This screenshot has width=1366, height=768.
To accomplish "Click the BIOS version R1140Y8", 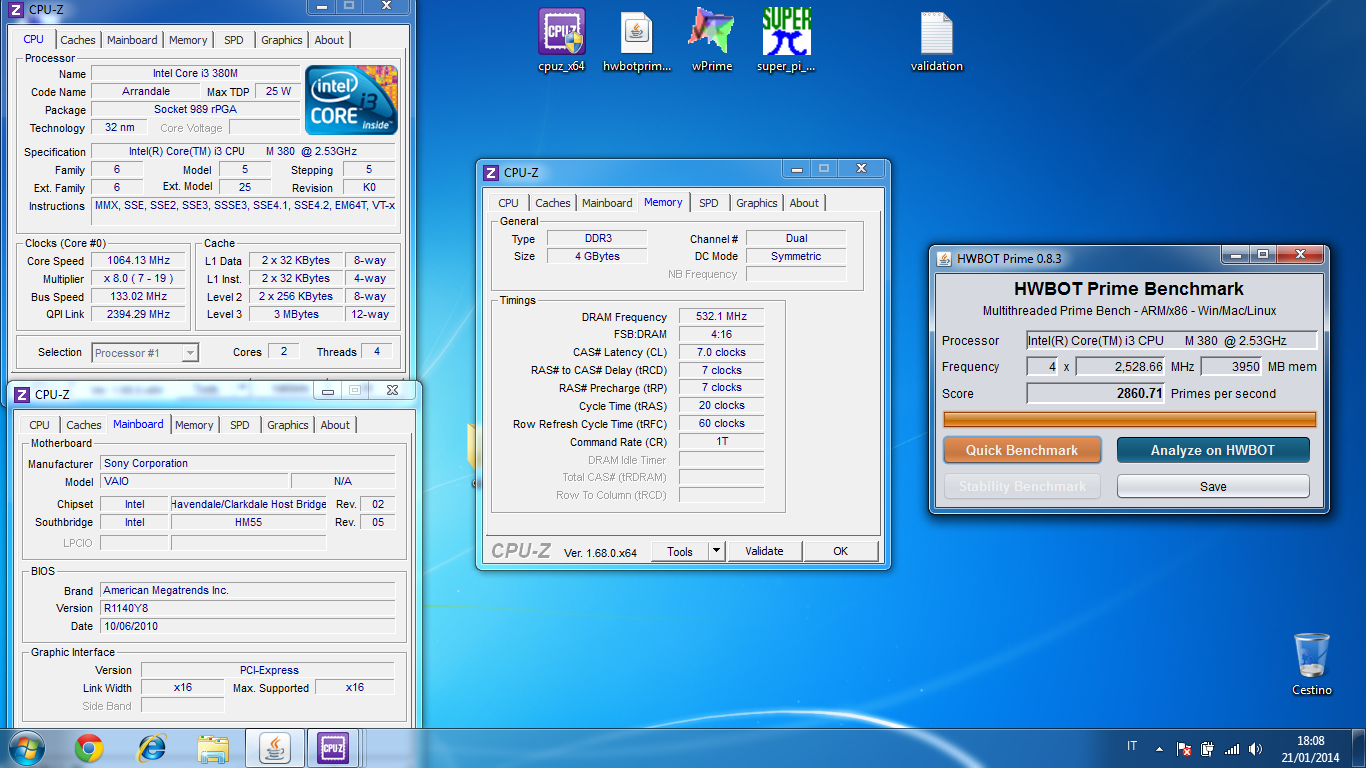I will pyautogui.click(x=248, y=608).
